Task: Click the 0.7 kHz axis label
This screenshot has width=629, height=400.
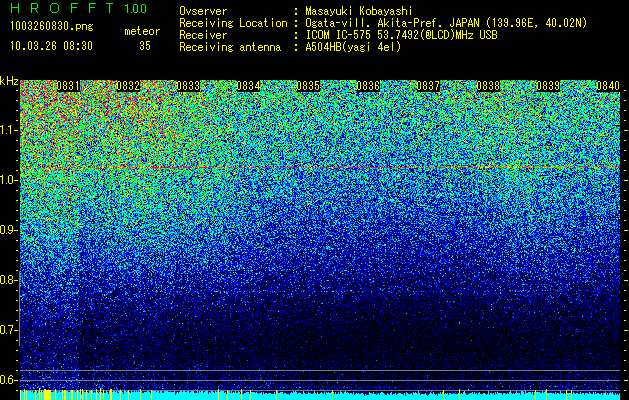Action: coord(8,330)
